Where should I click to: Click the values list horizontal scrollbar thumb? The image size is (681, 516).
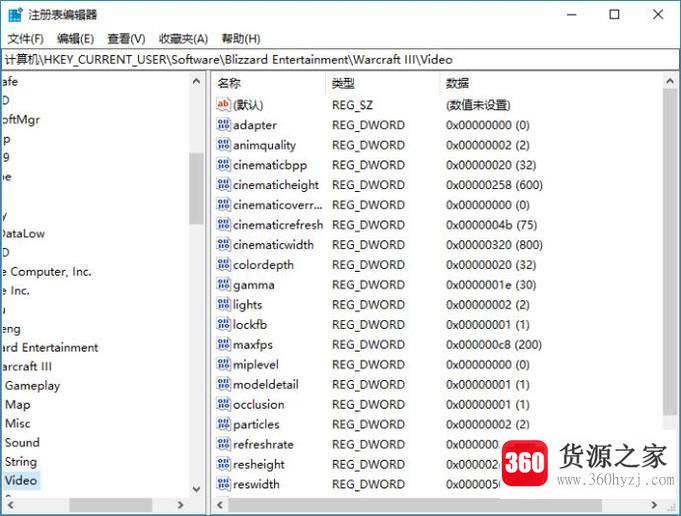(x=415, y=505)
